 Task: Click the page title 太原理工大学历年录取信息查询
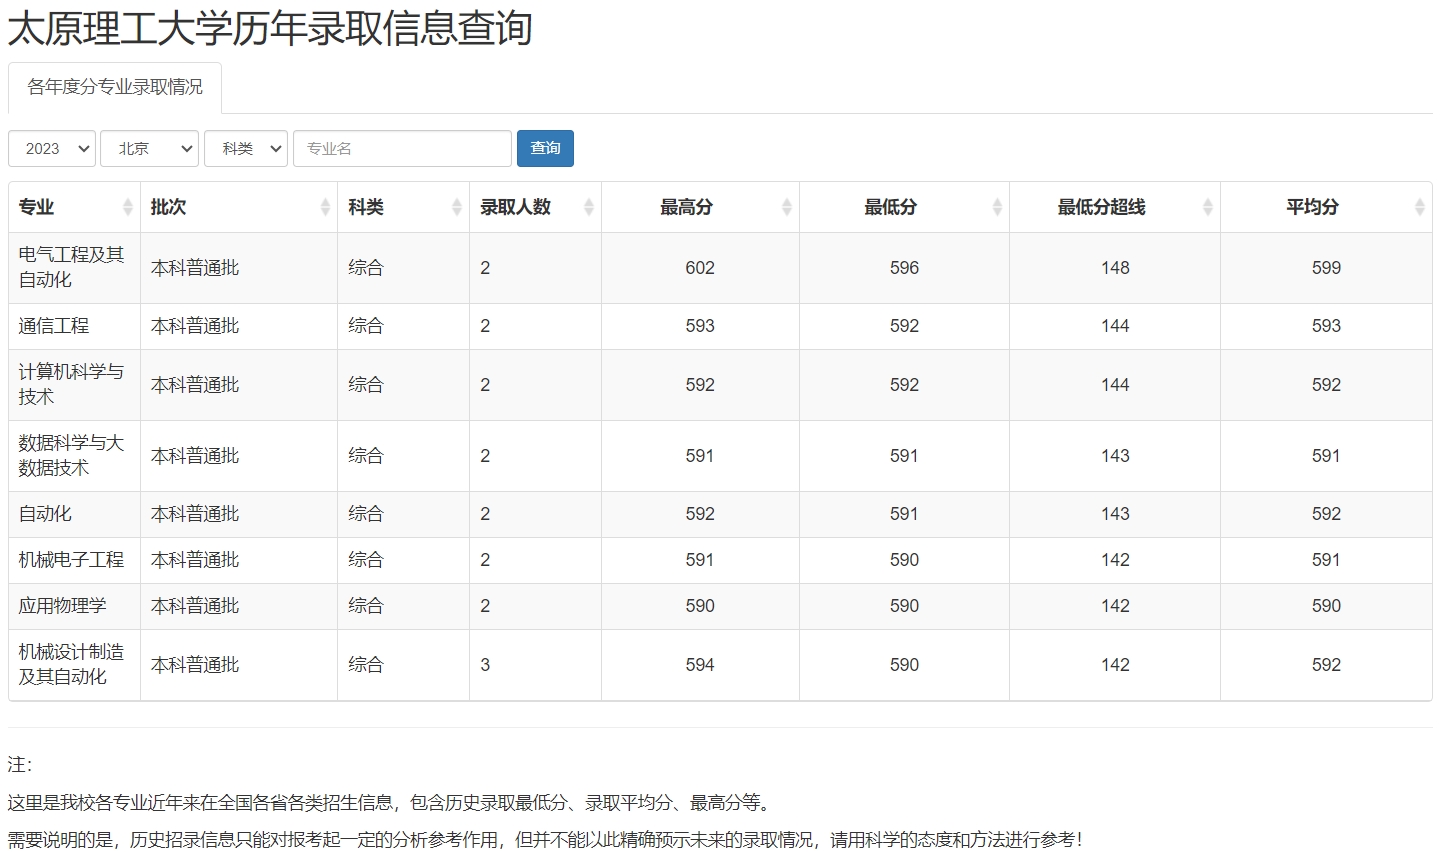[x=270, y=28]
